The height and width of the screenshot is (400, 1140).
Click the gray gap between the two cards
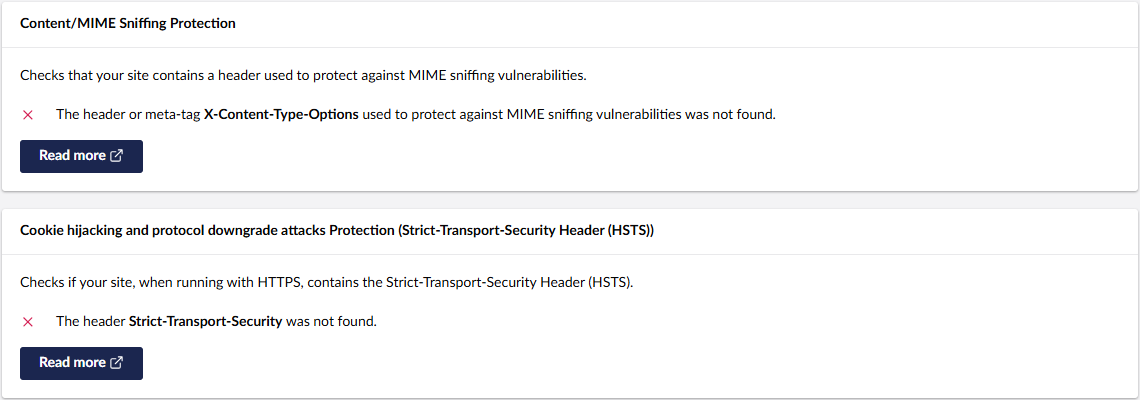click(570, 200)
